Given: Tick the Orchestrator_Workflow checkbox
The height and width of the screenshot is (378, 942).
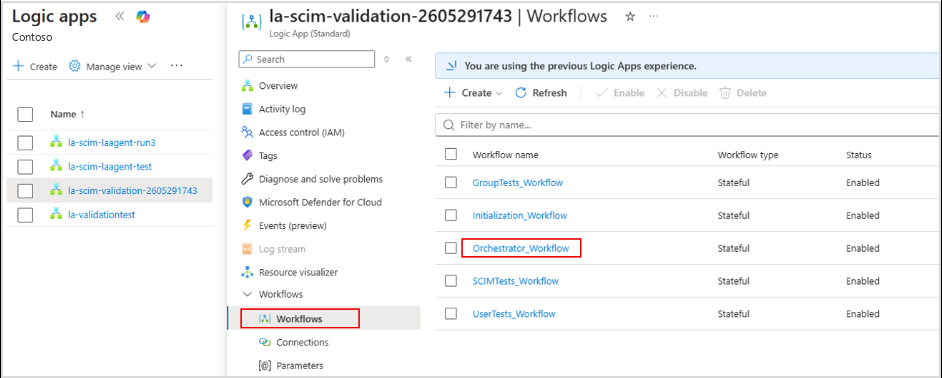Looking at the screenshot, I should [451, 248].
